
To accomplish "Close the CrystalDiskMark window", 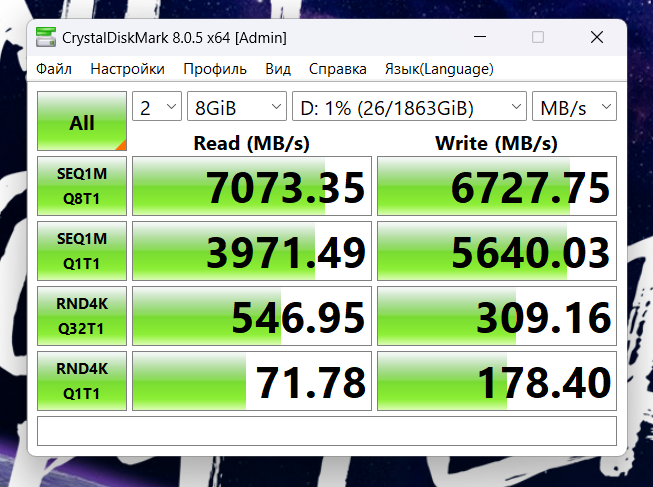I will (597, 37).
